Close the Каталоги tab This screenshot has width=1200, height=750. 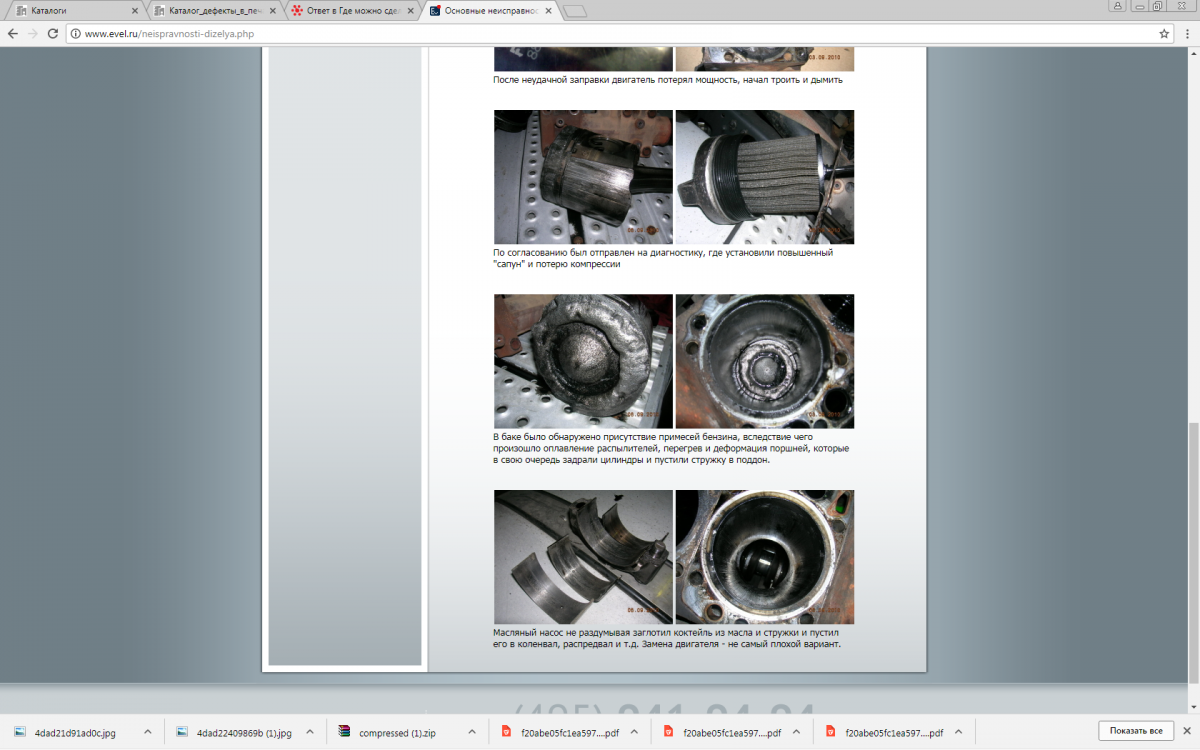coord(134,11)
